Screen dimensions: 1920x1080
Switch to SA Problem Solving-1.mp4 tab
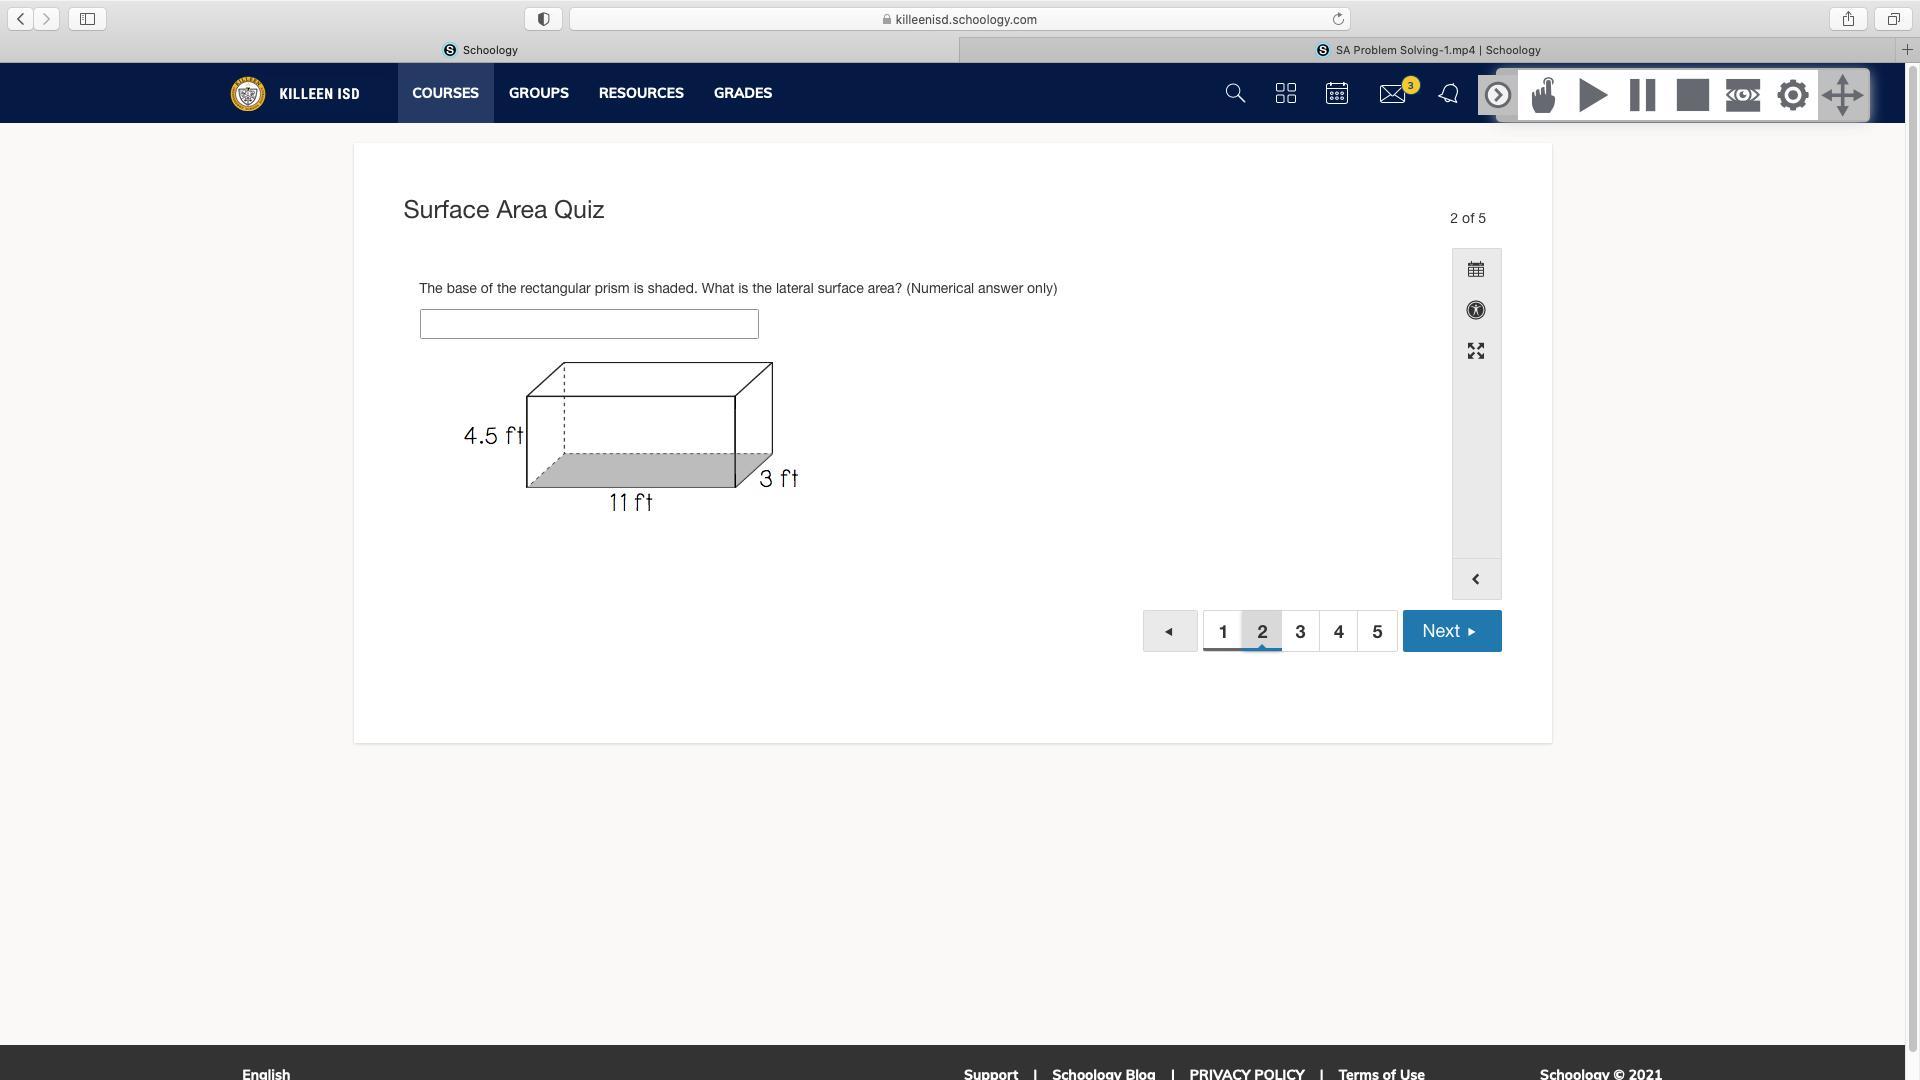click(x=1428, y=50)
